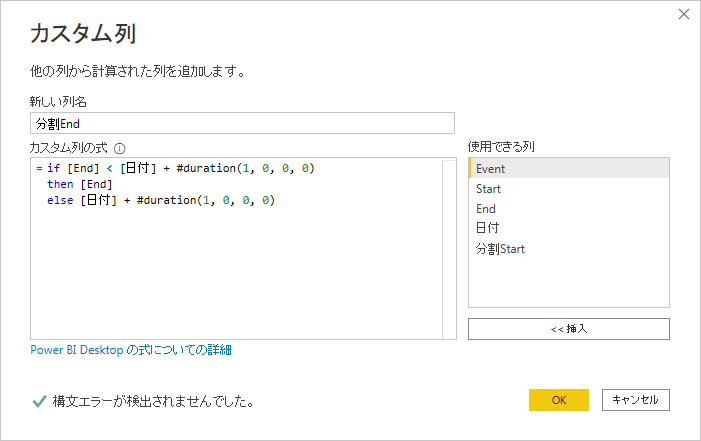Screen dimensions: 701x441
Task: Place cursor on the 'else' keyword
Action: coord(60,200)
